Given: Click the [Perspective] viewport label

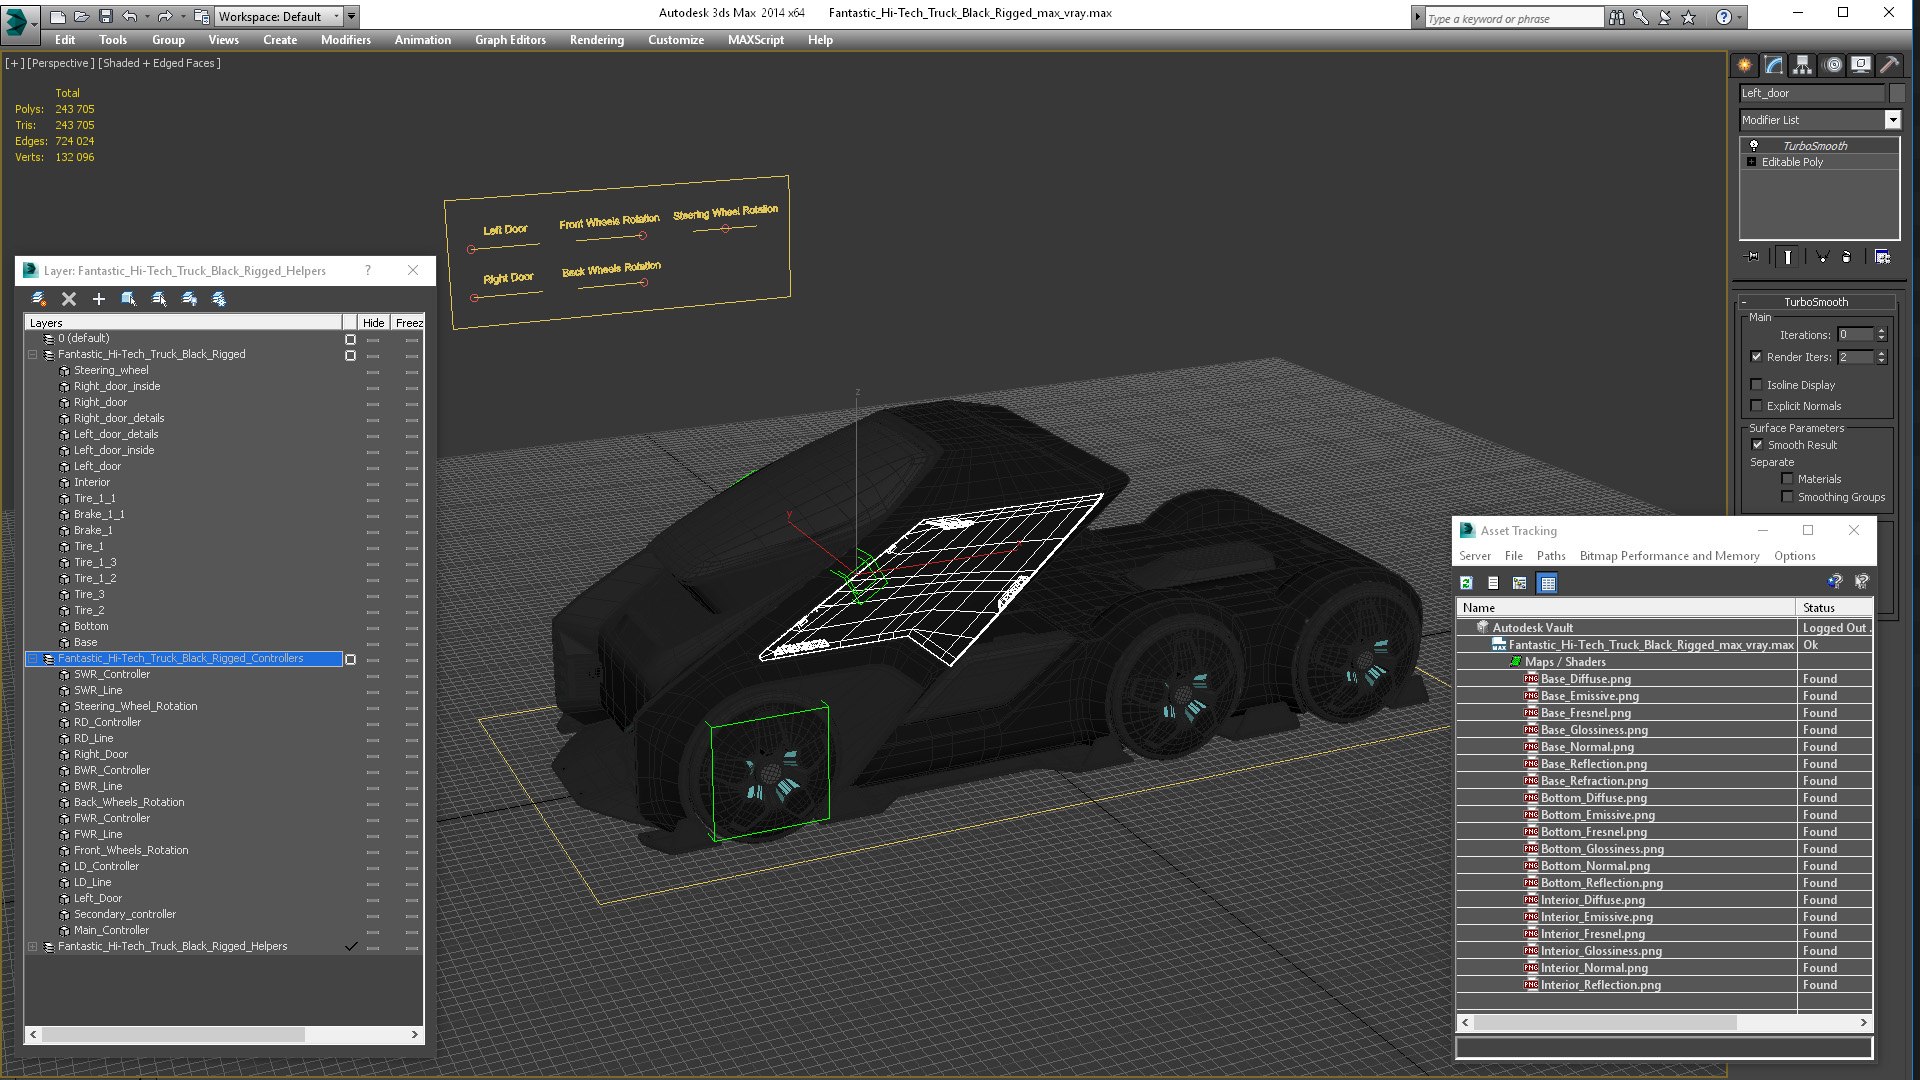Looking at the screenshot, I should point(60,63).
